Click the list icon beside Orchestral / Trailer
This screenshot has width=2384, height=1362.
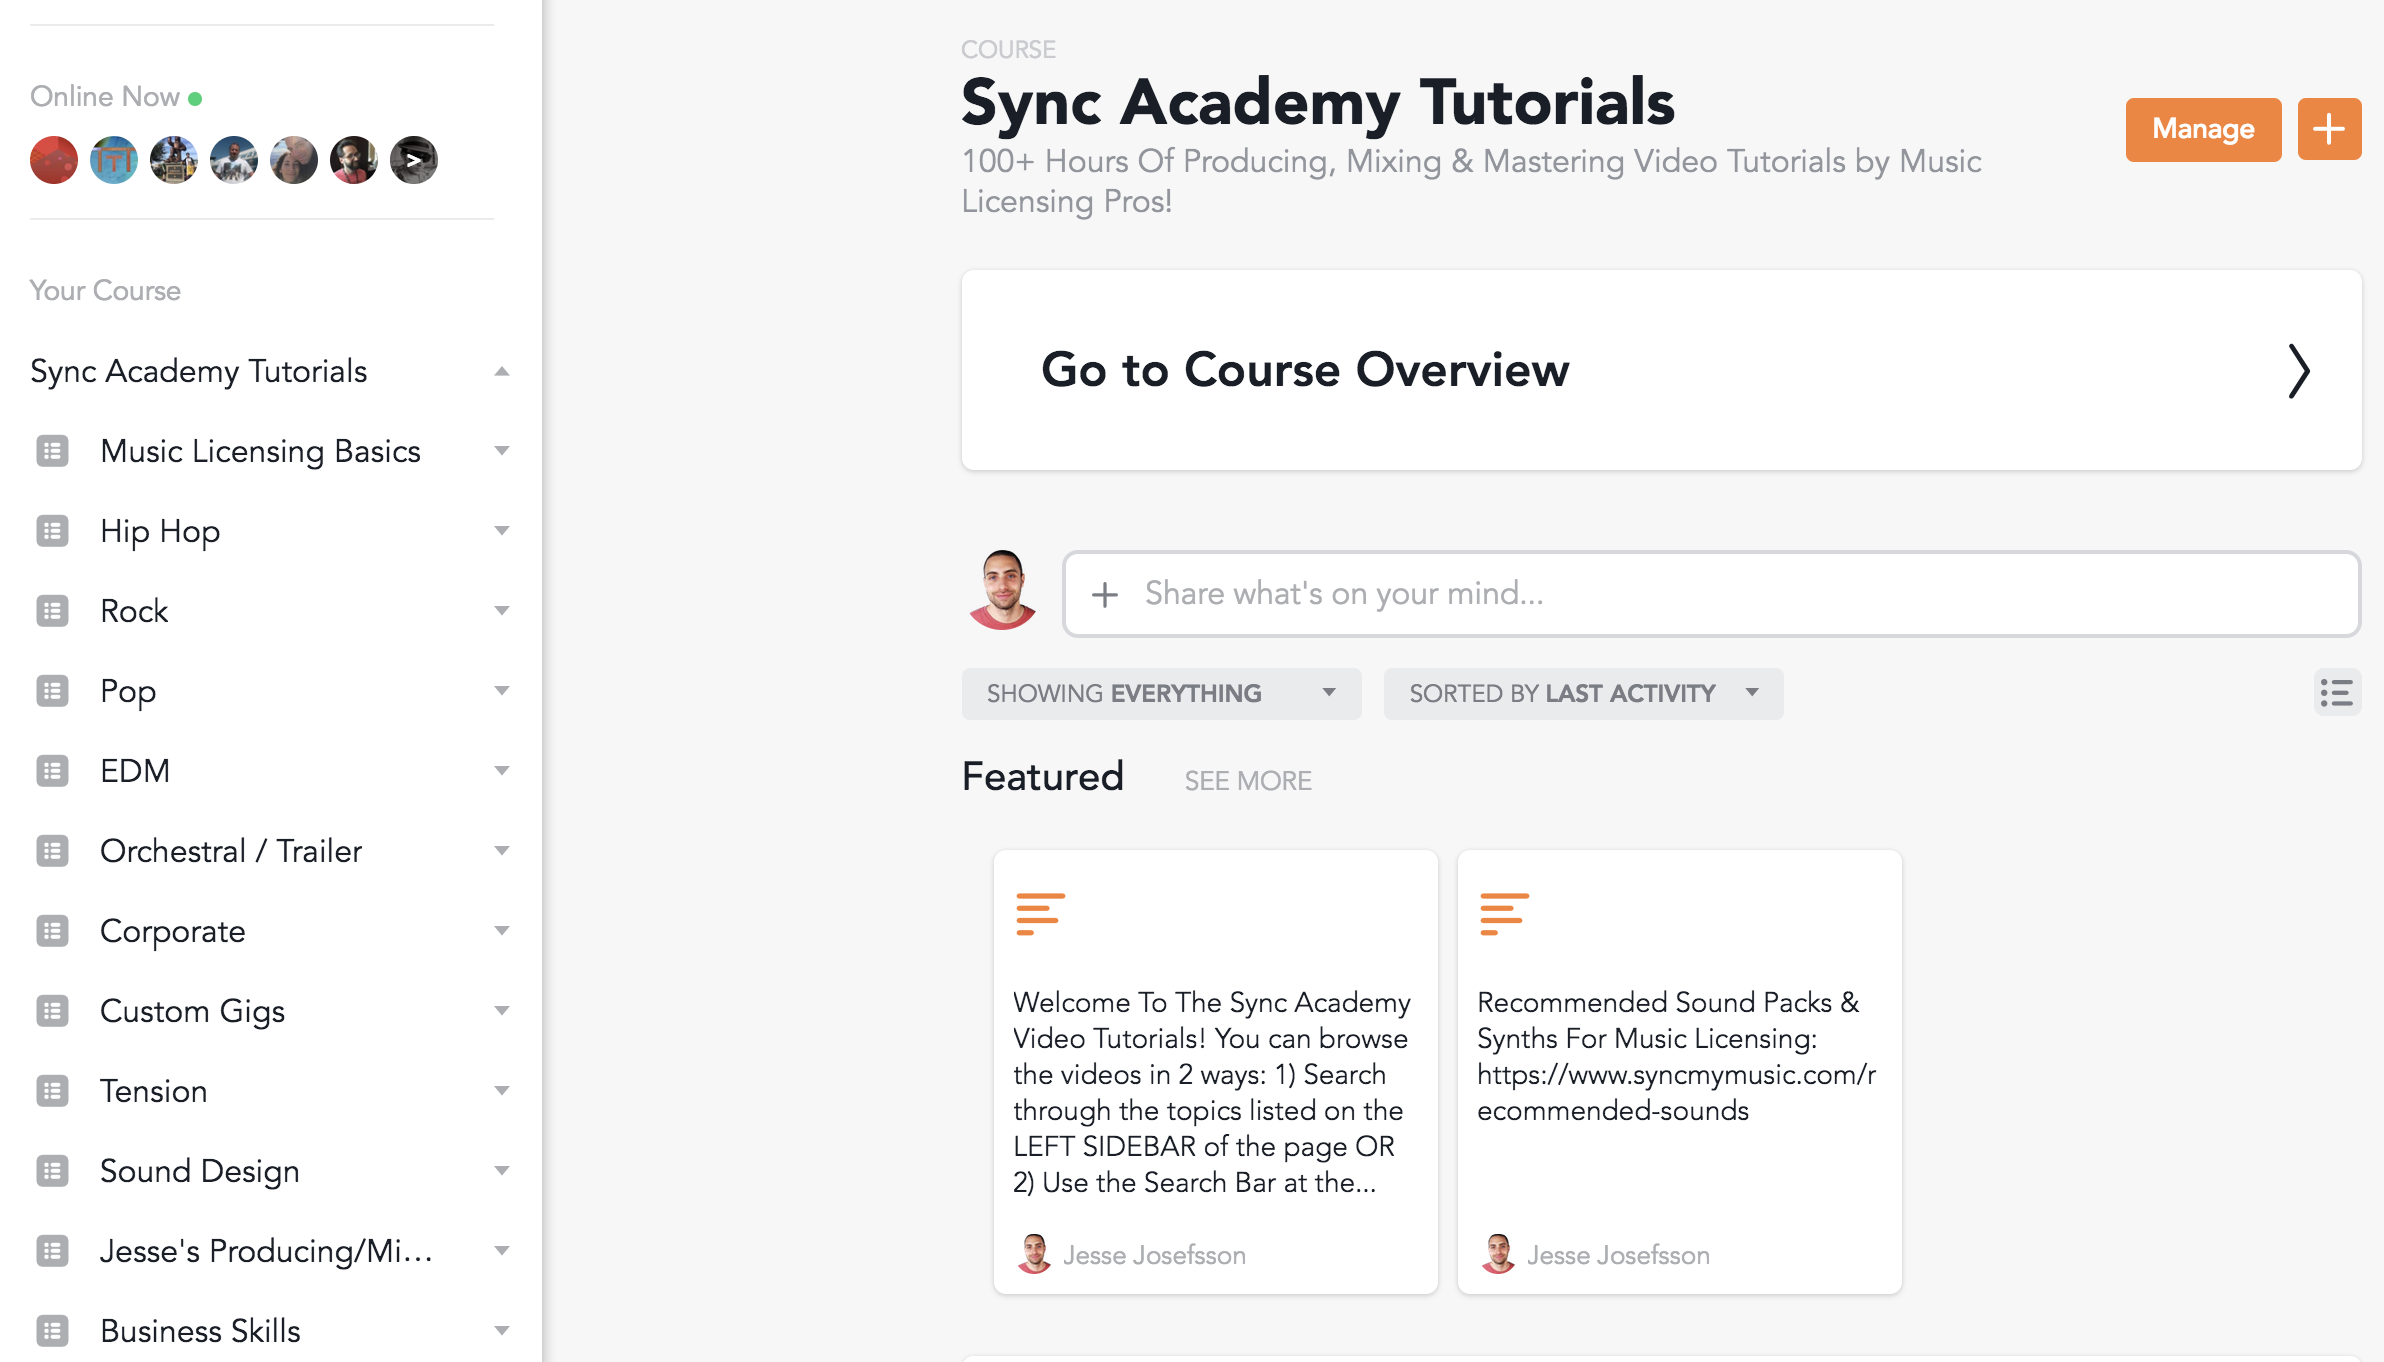[53, 851]
